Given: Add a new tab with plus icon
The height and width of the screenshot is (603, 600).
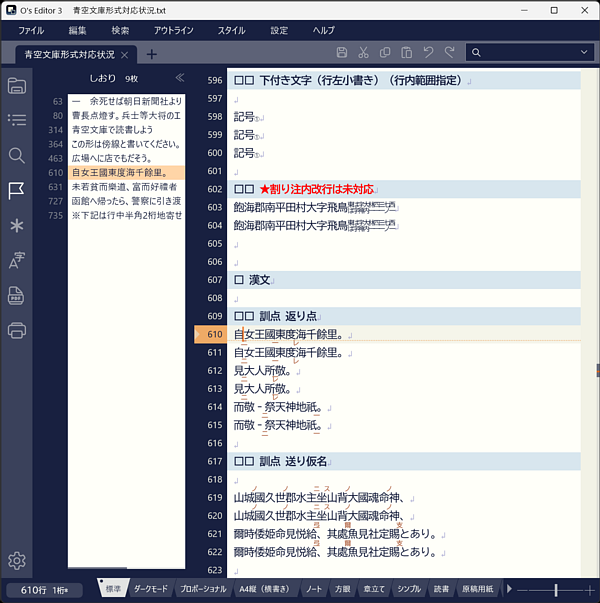Looking at the screenshot, I should 152,54.
